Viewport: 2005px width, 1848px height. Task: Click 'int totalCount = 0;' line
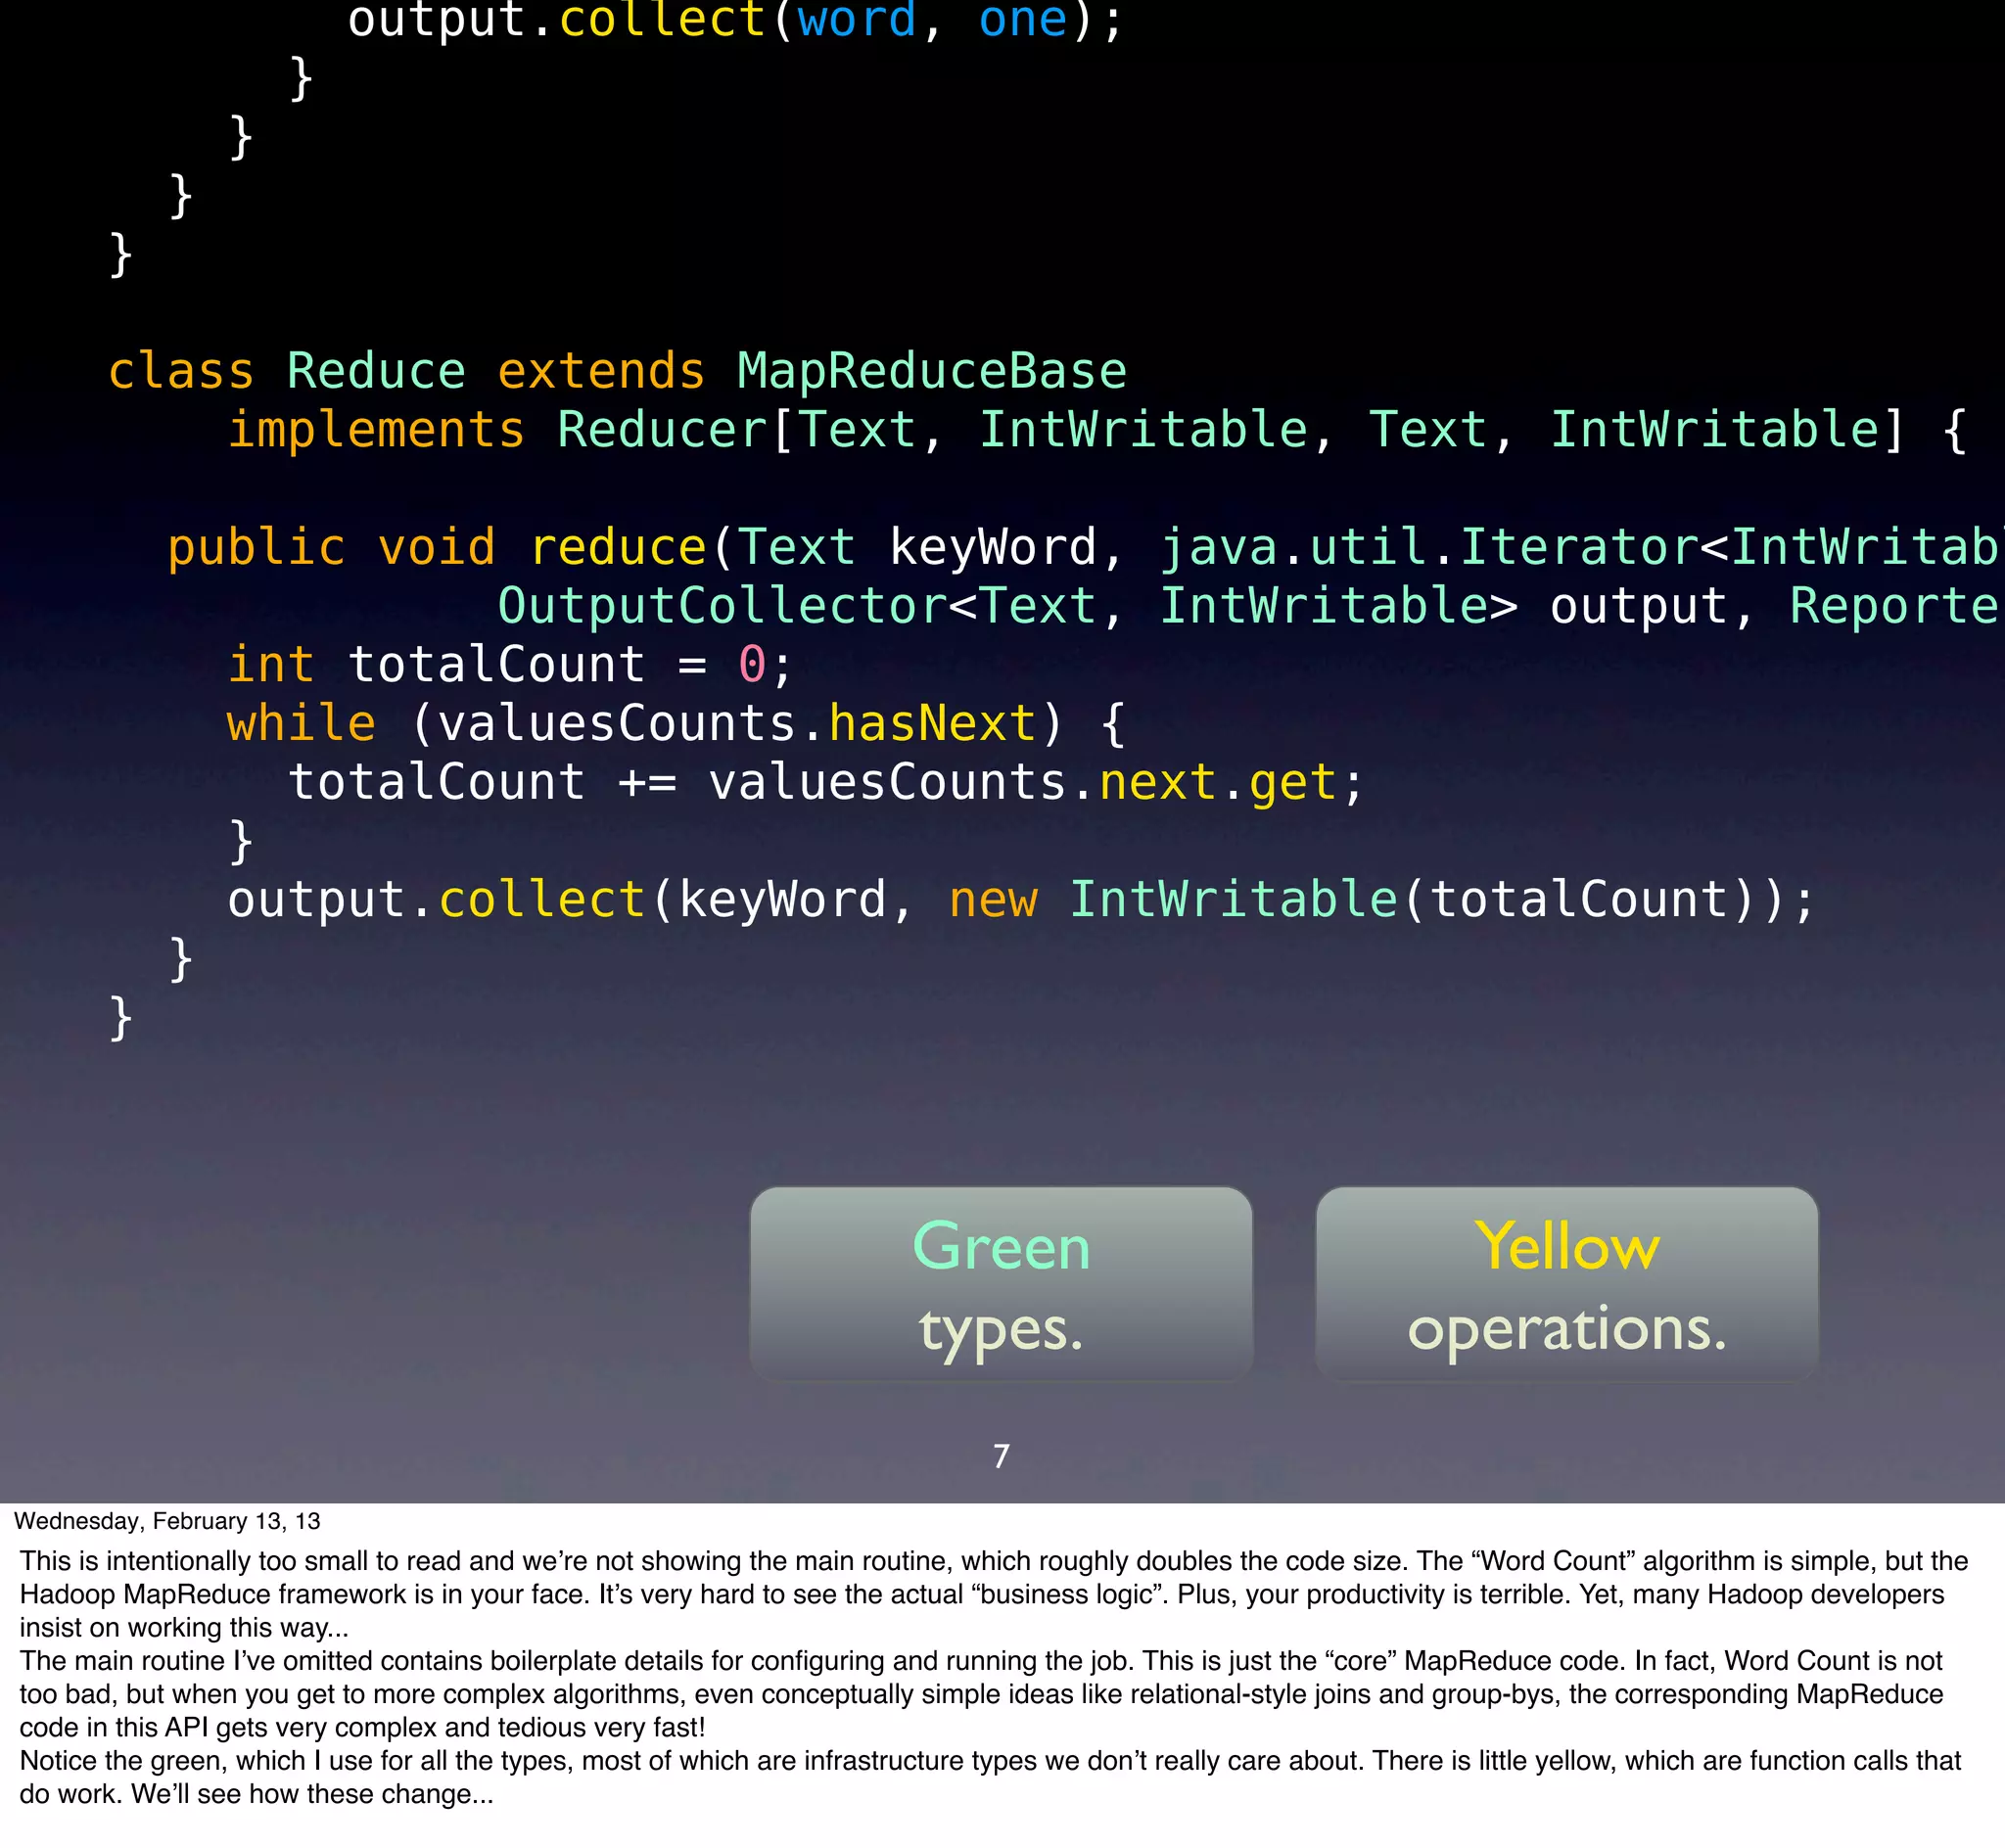tap(510, 665)
